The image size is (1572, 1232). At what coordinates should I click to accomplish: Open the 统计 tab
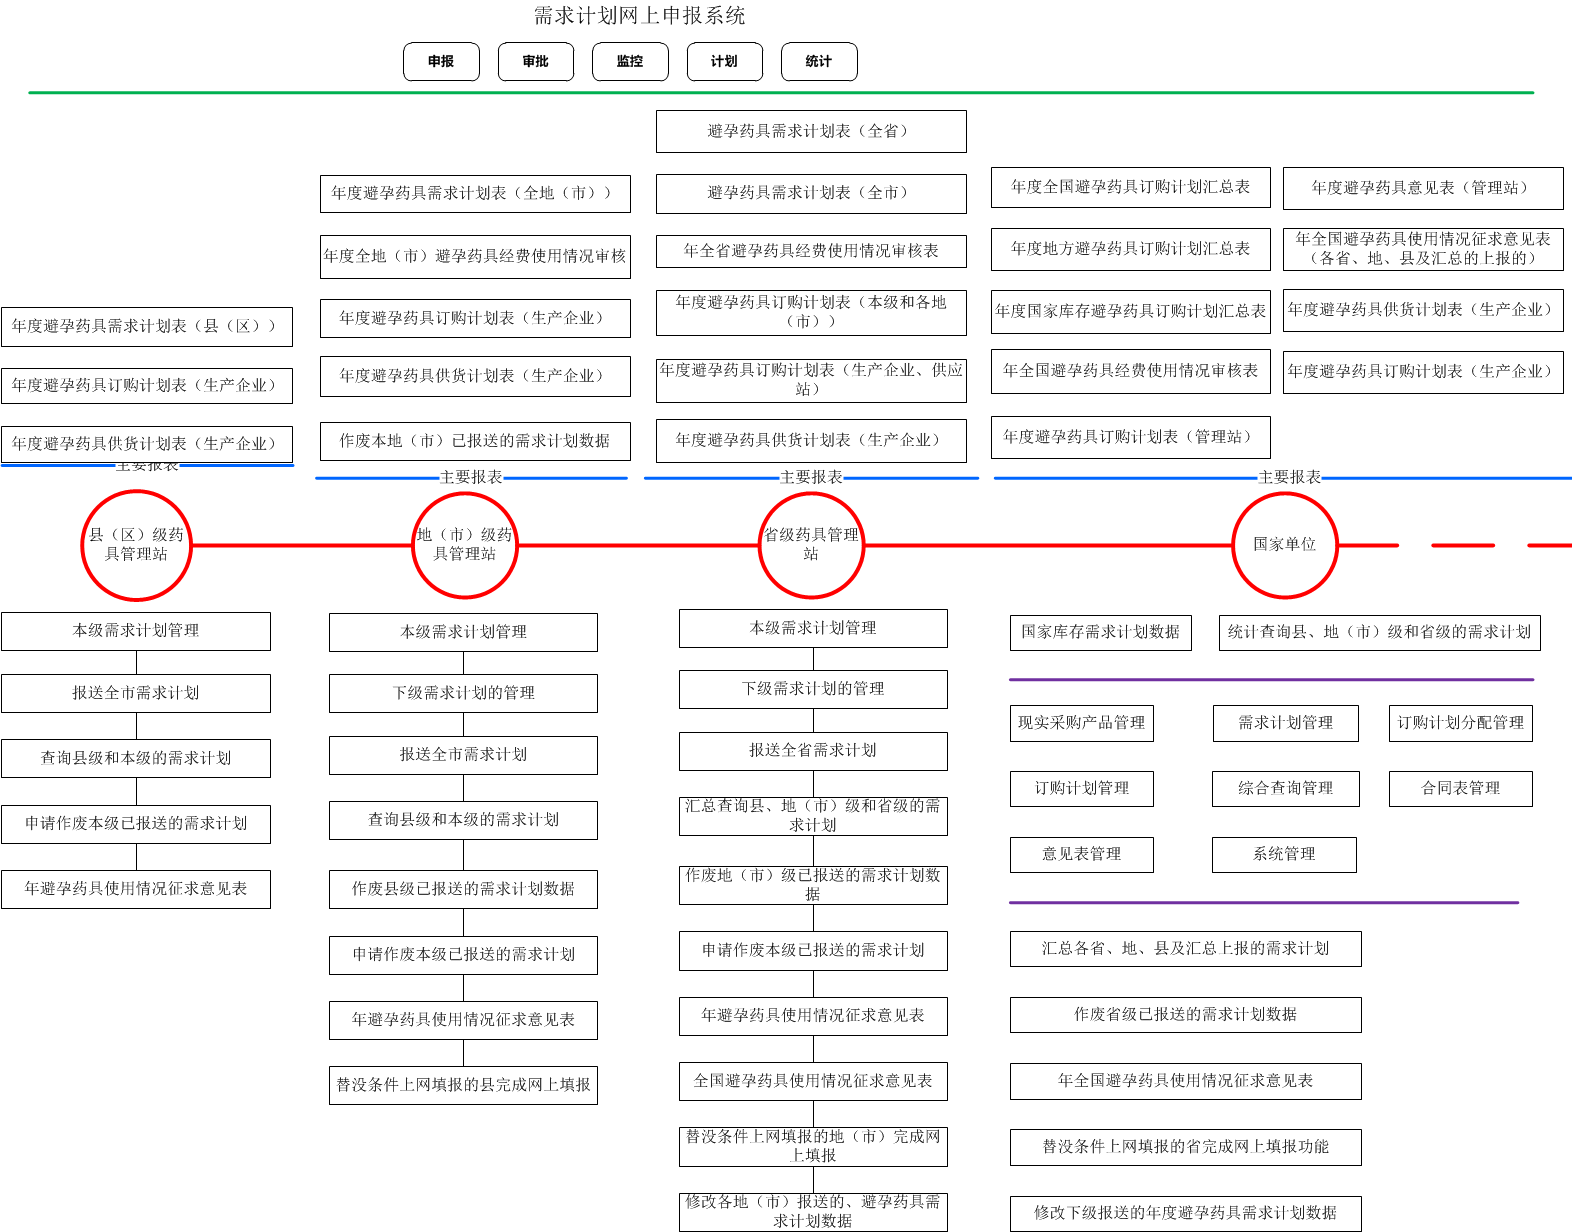point(819,62)
